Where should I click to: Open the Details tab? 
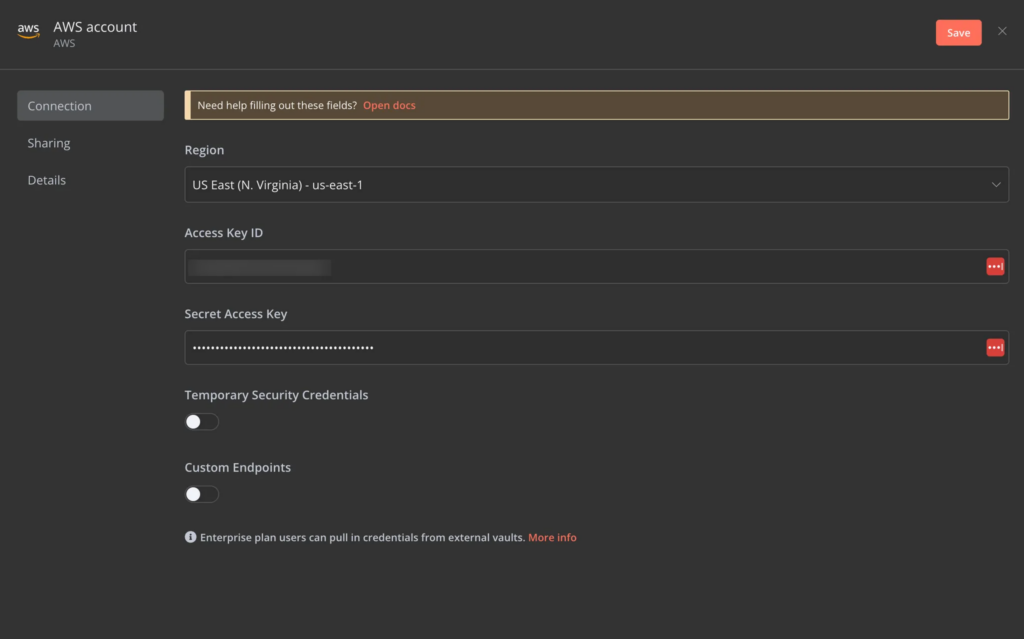pyautogui.click(x=46, y=180)
